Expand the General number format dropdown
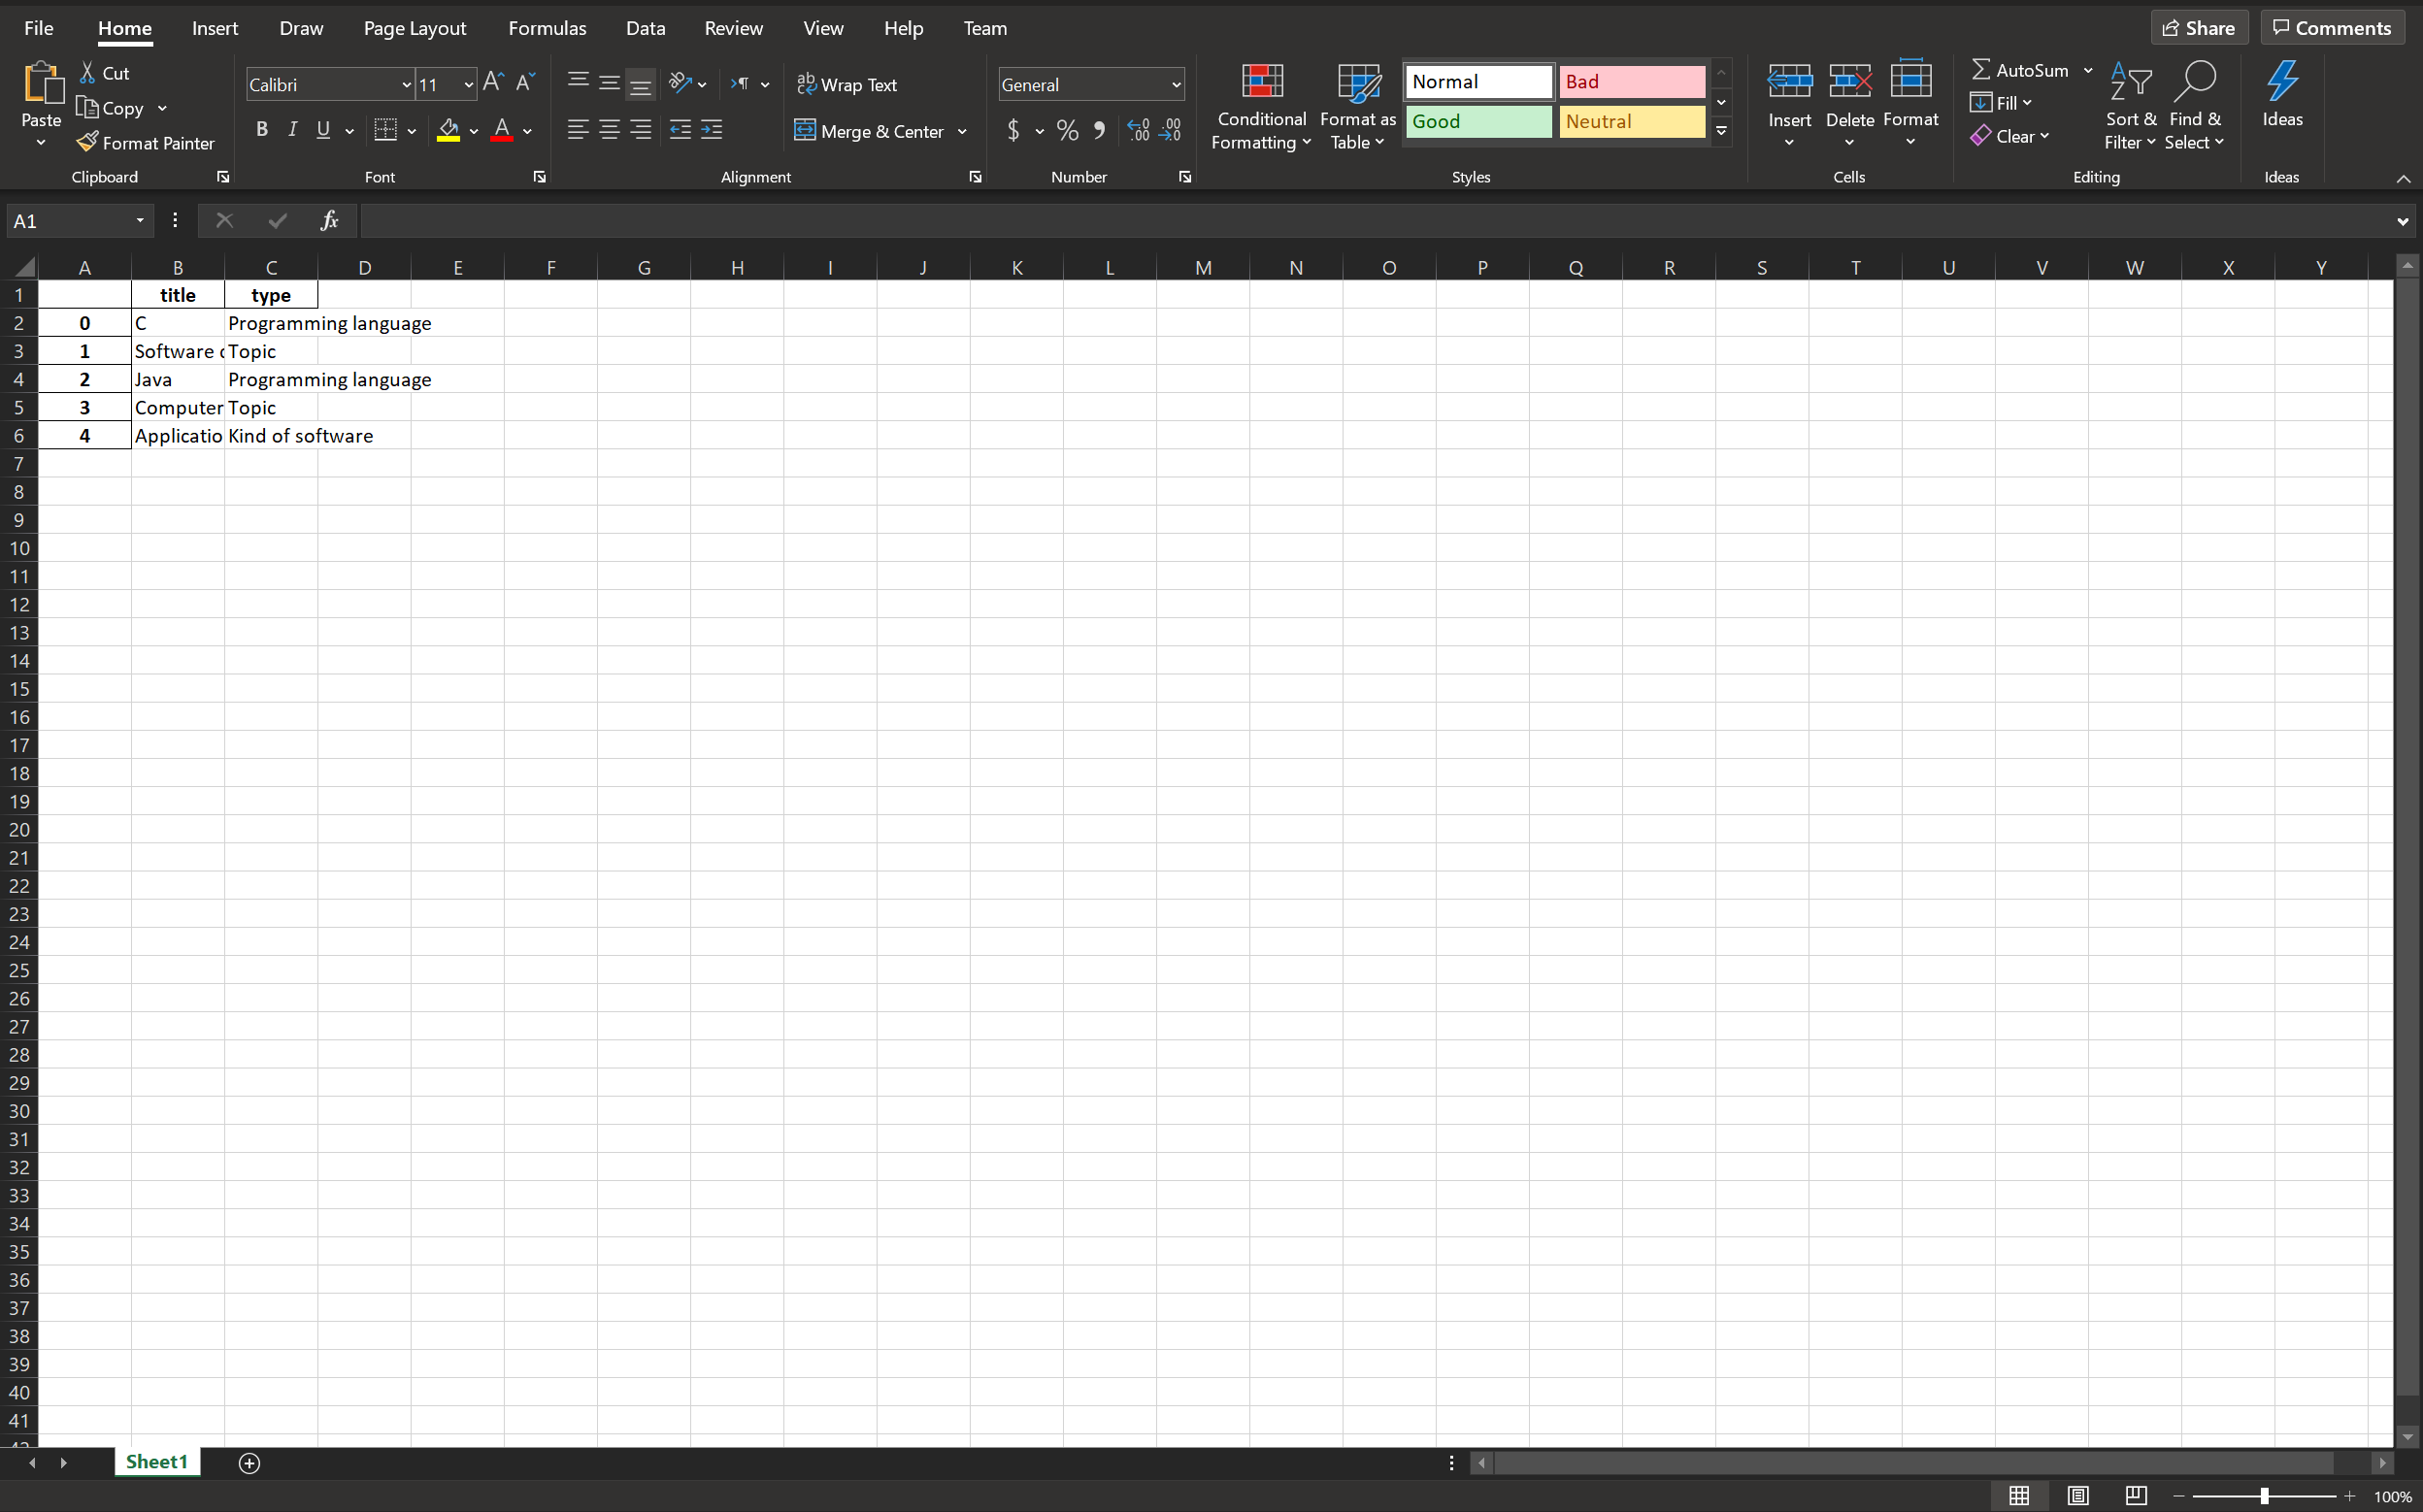 tap(1176, 85)
